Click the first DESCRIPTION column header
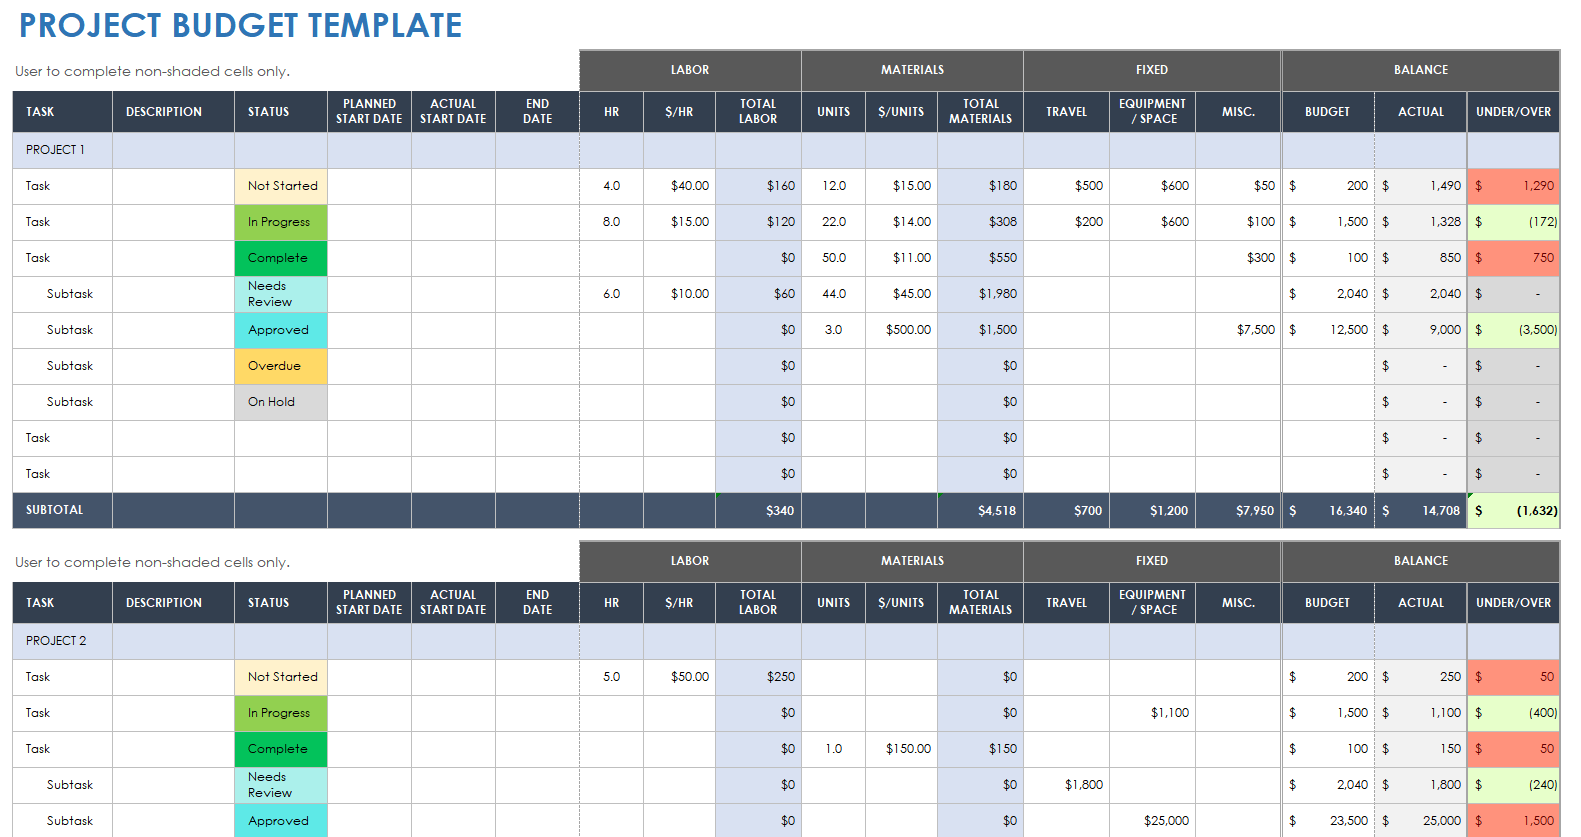The image size is (1581, 837). click(x=173, y=112)
